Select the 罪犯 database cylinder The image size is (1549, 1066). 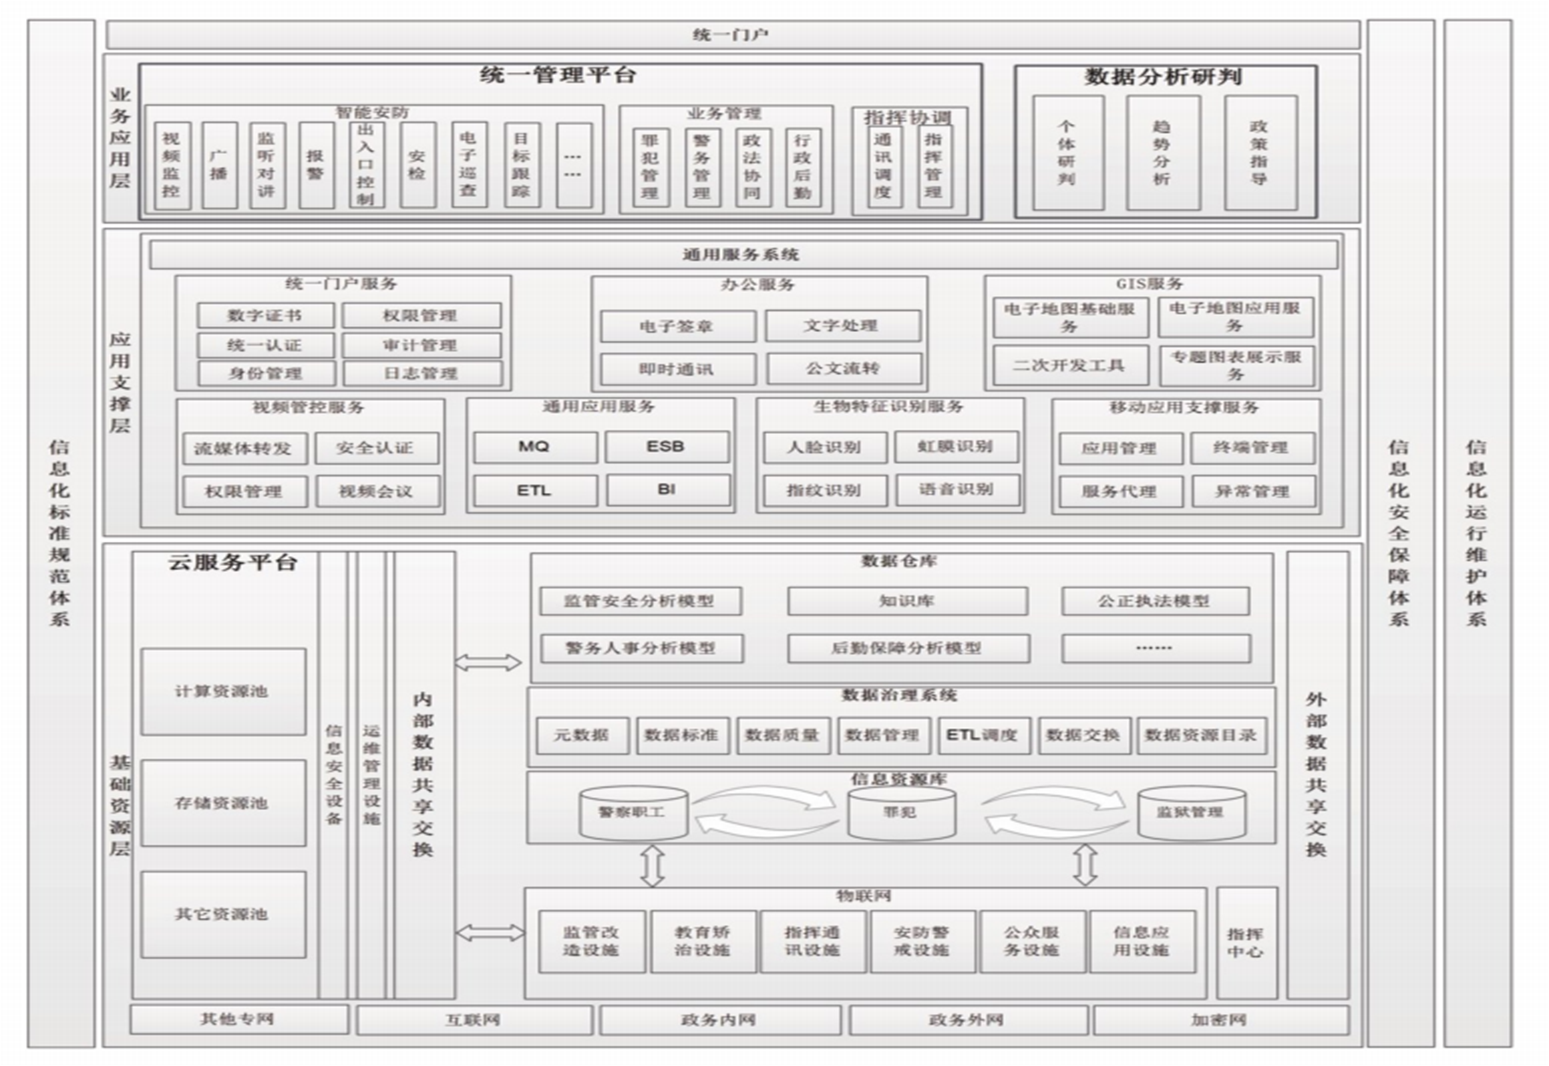[x=899, y=813]
